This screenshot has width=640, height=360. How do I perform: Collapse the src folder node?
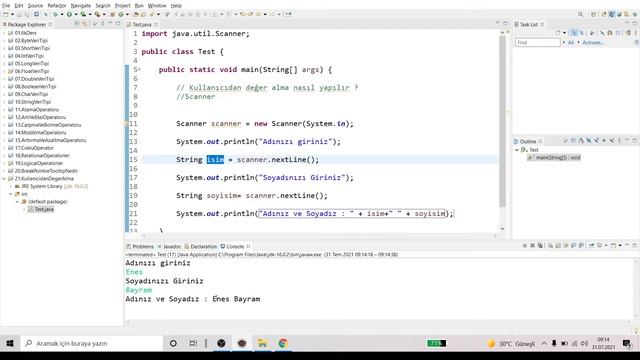(11, 194)
